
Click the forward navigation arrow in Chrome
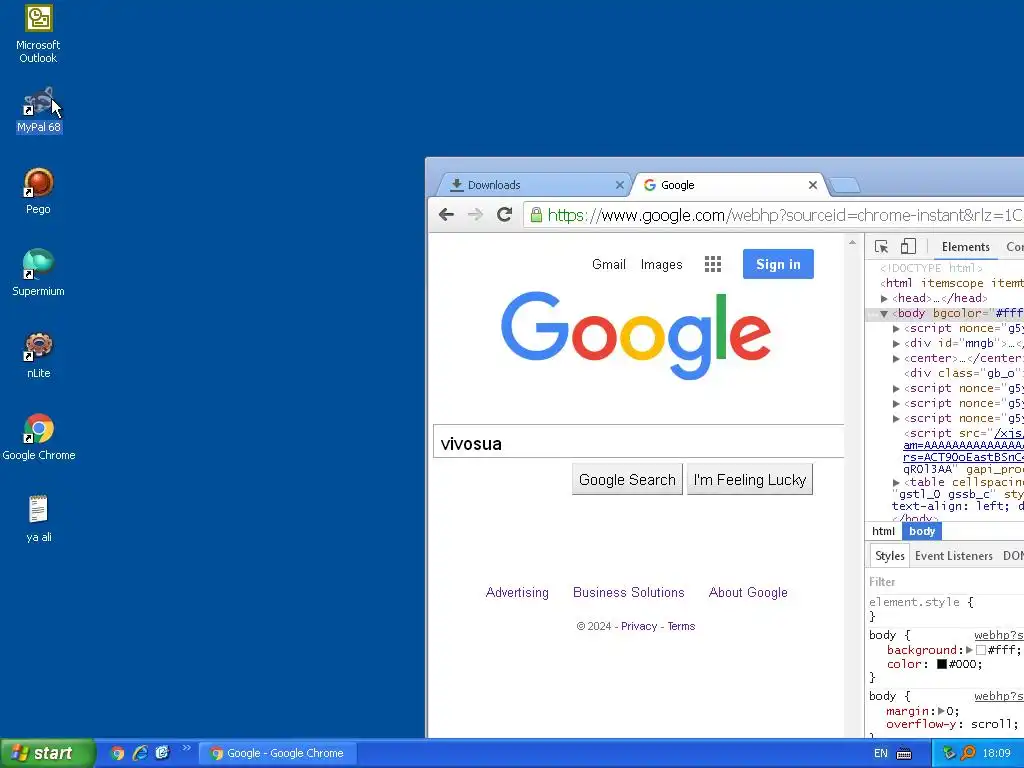coord(475,215)
